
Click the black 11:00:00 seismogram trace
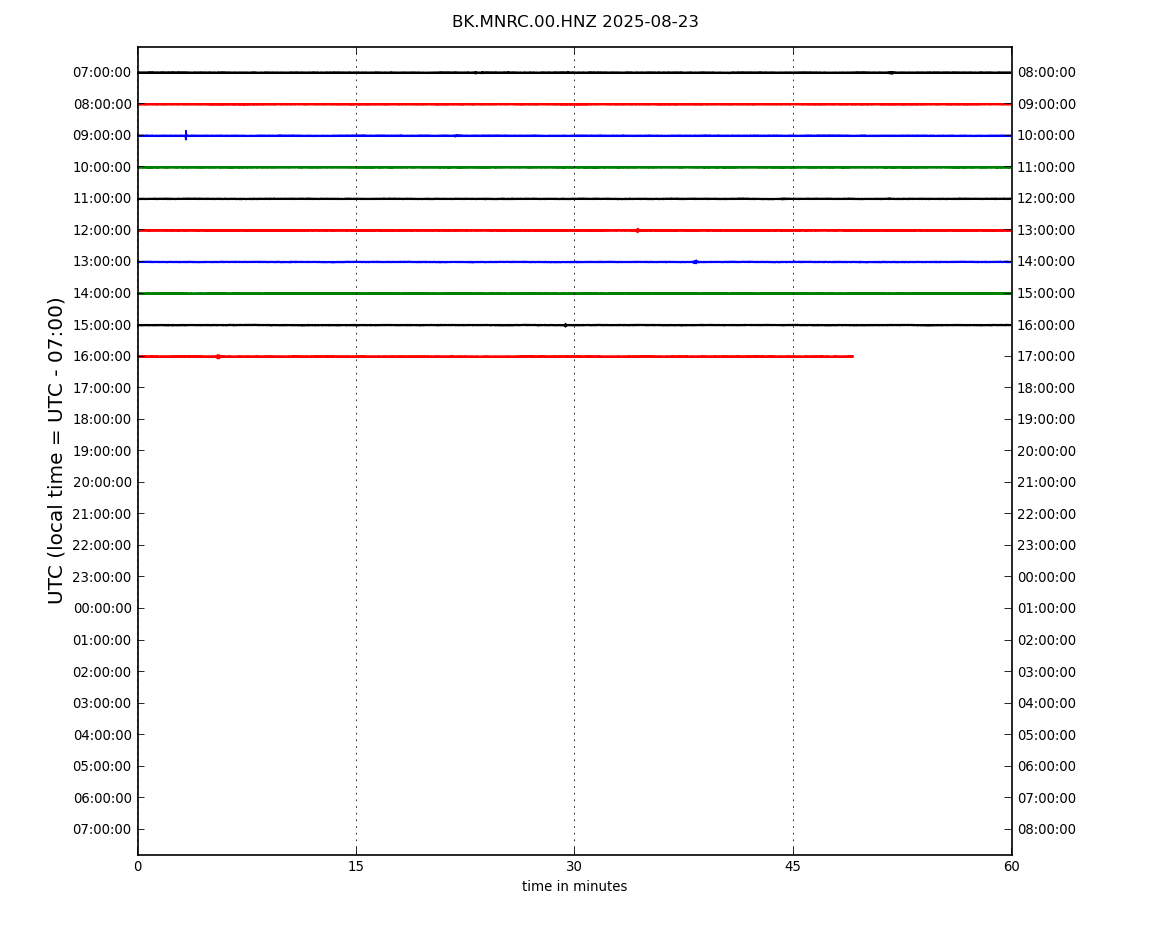coord(574,199)
